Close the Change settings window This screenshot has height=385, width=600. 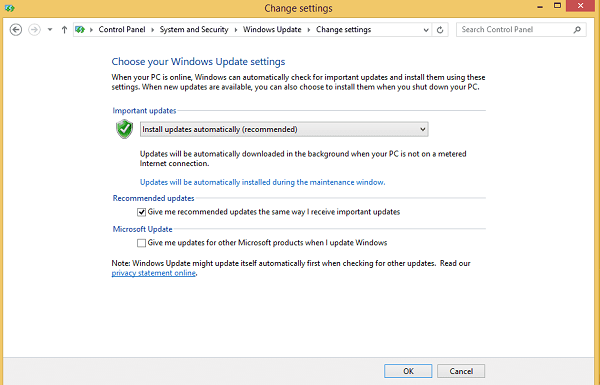point(580,6)
